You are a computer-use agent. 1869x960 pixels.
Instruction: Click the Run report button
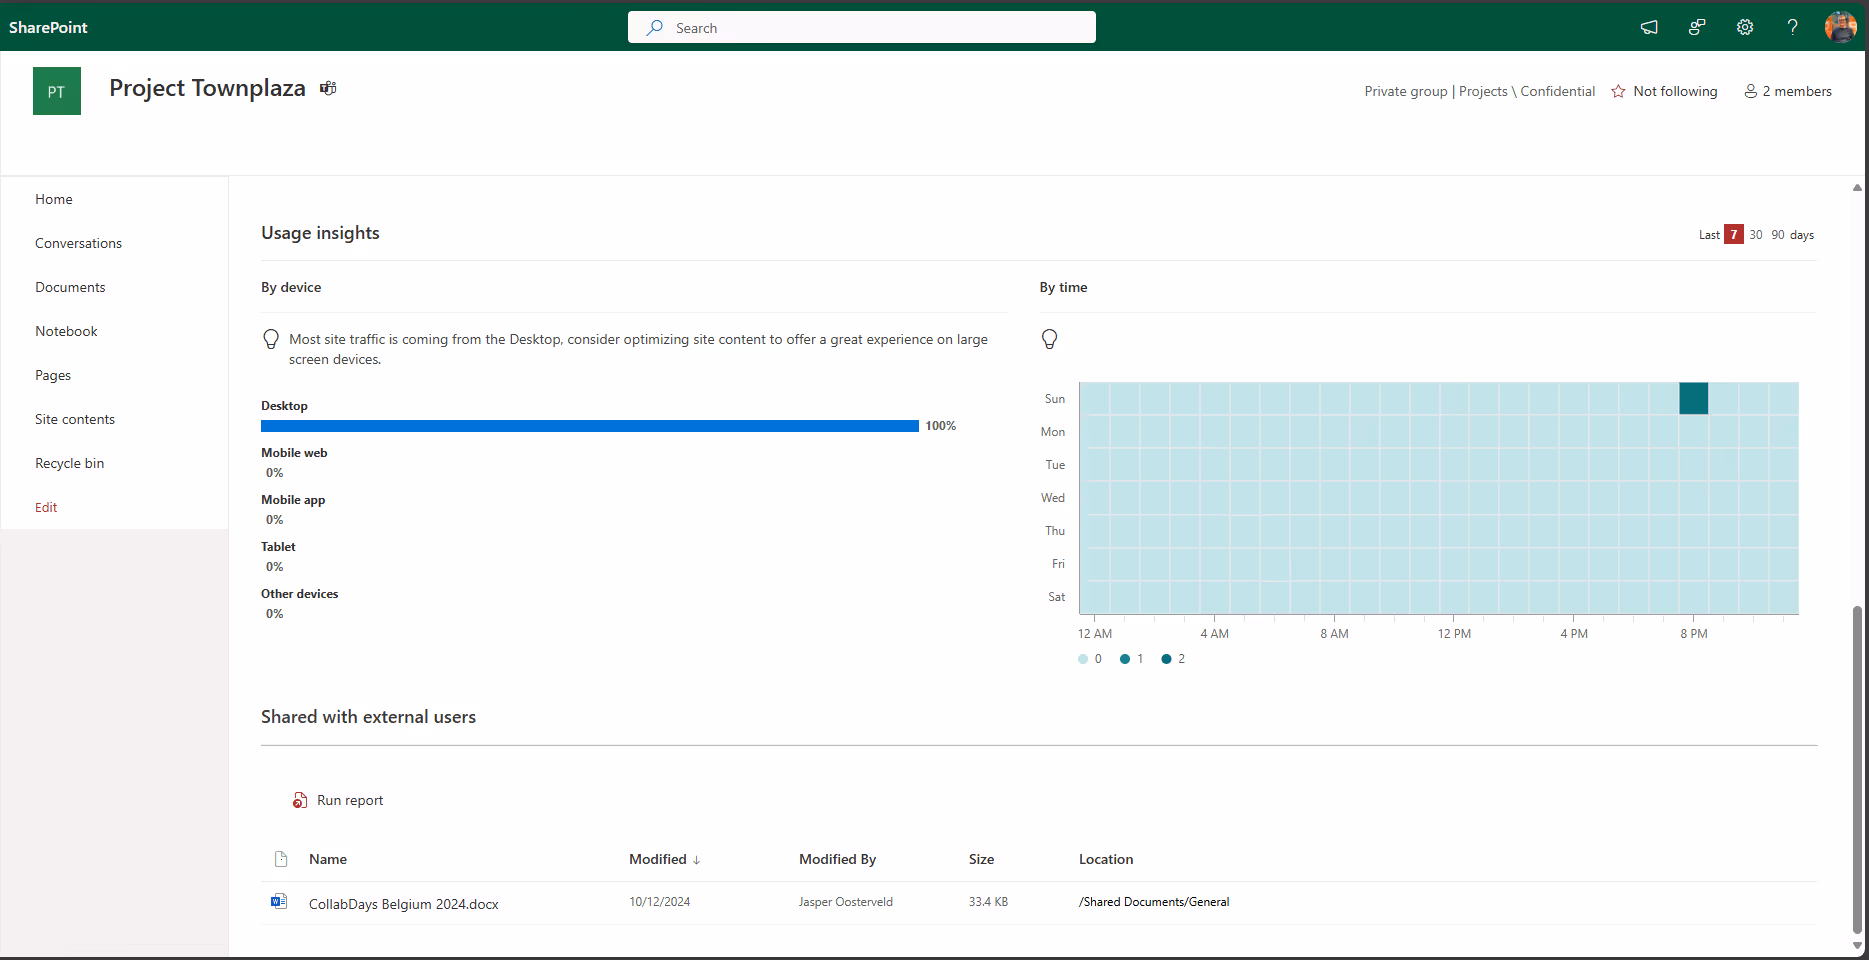pyautogui.click(x=338, y=800)
